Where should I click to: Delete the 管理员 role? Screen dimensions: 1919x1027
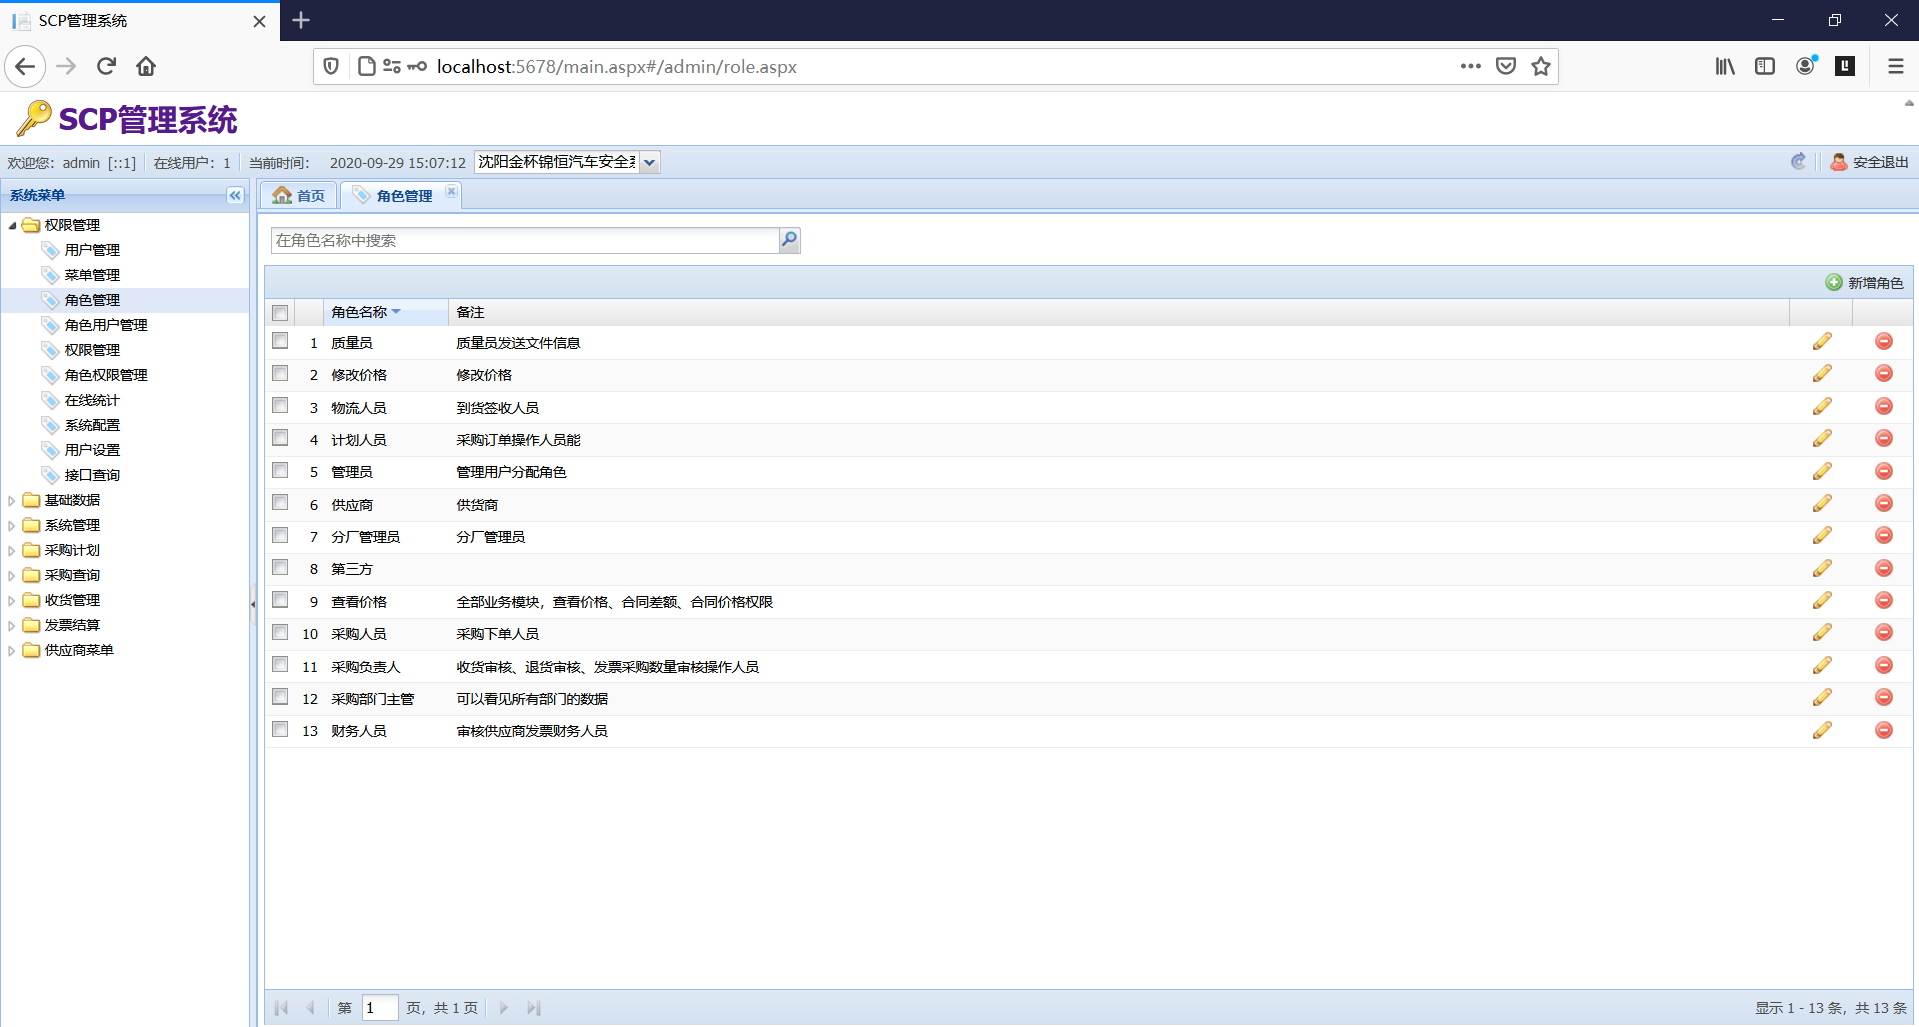click(x=1884, y=471)
